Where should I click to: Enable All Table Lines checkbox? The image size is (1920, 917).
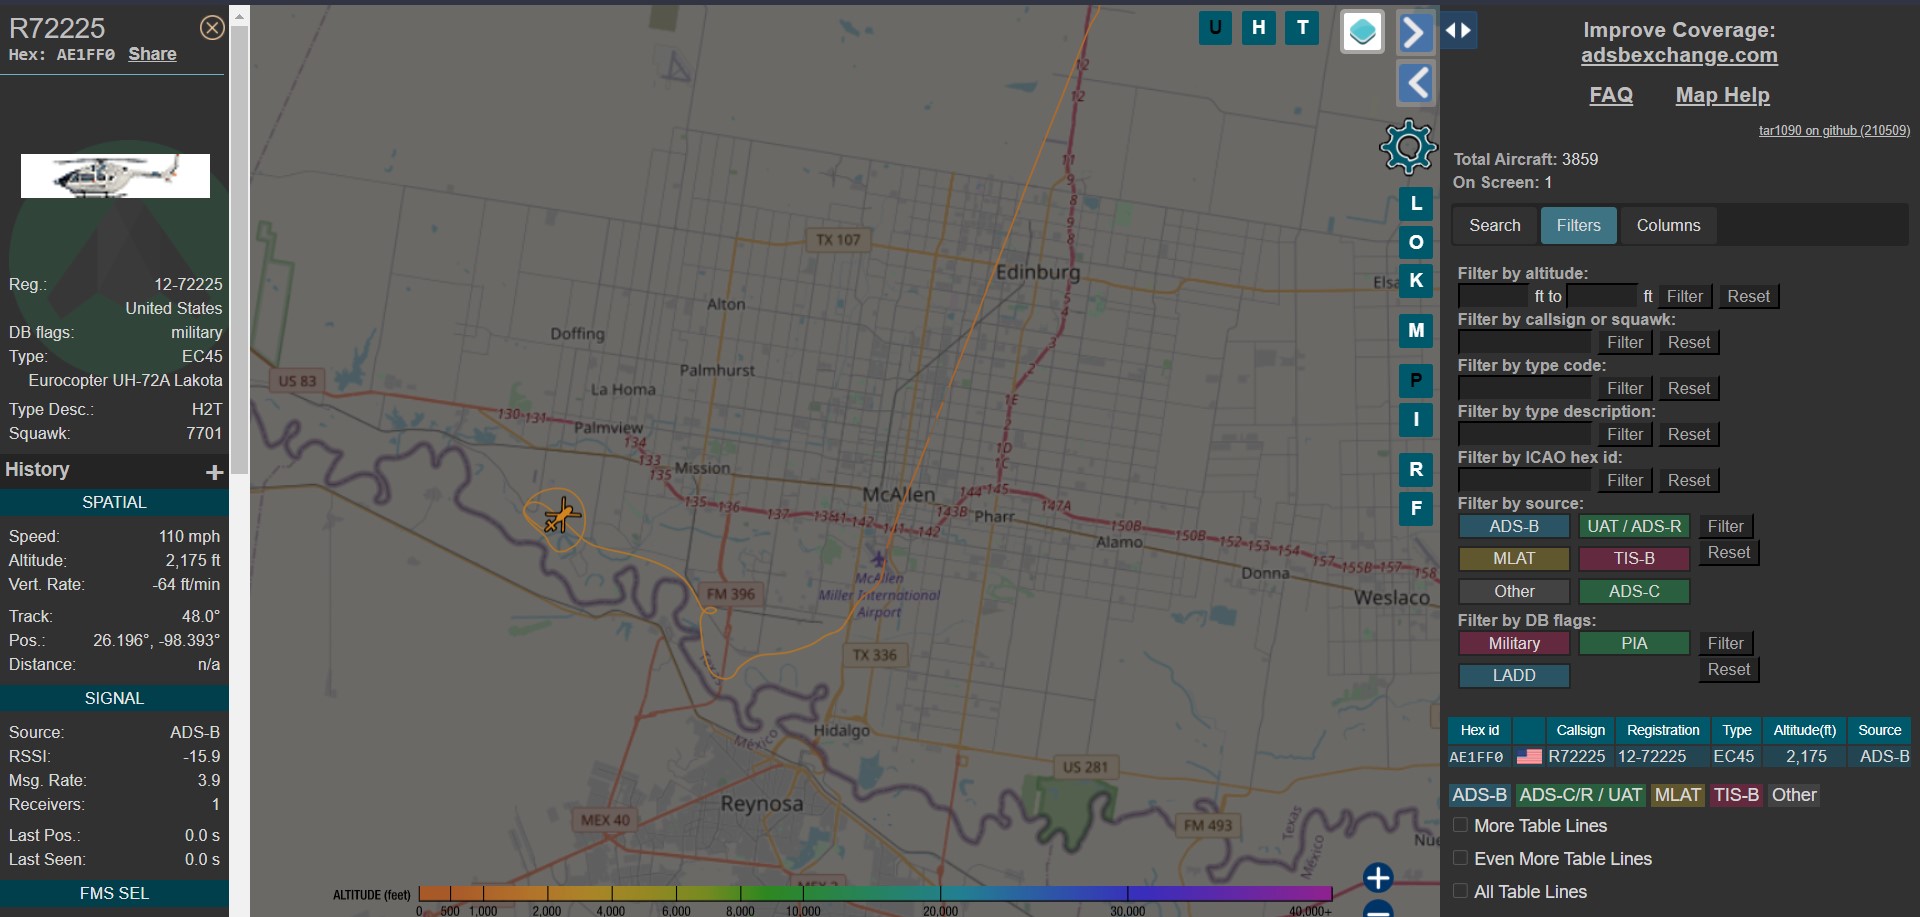pyautogui.click(x=1460, y=891)
